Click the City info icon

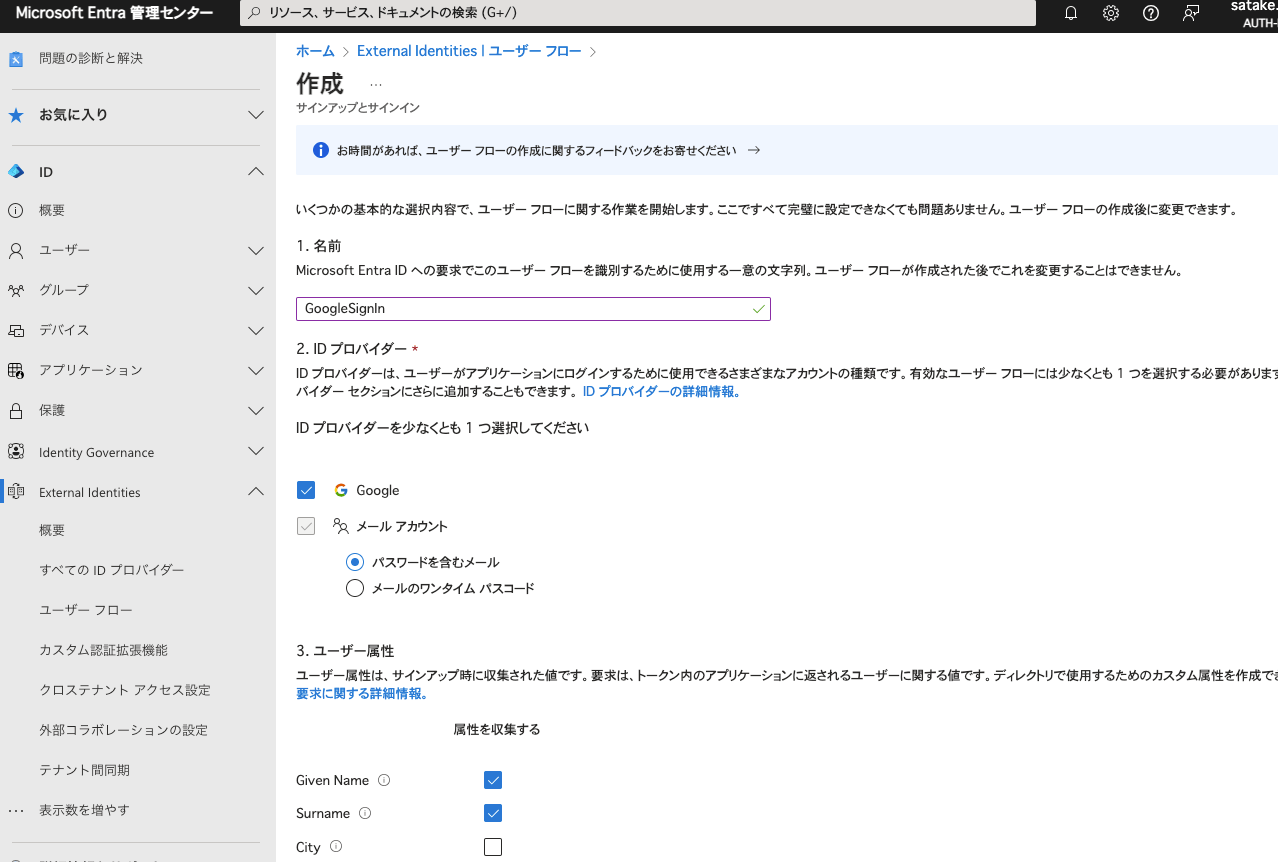click(336, 846)
